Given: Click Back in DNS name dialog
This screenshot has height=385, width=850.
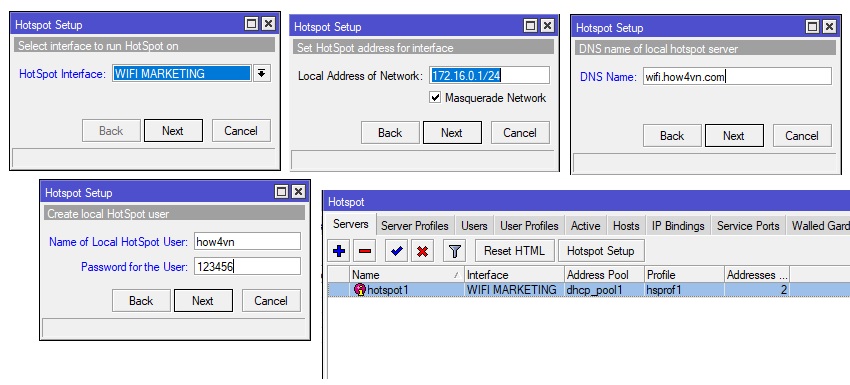Looking at the screenshot, I should pyautogui.click(x=672, y=136).
